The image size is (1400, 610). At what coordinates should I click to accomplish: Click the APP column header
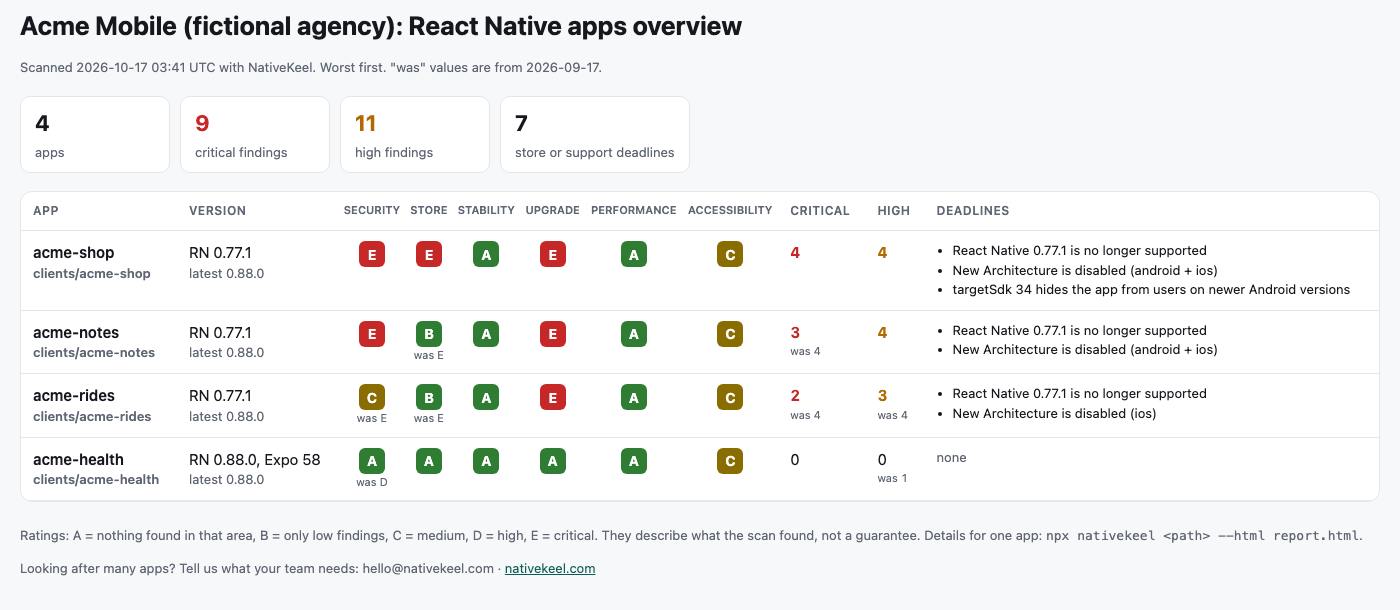pyautogui.click(x=46, y=211)
